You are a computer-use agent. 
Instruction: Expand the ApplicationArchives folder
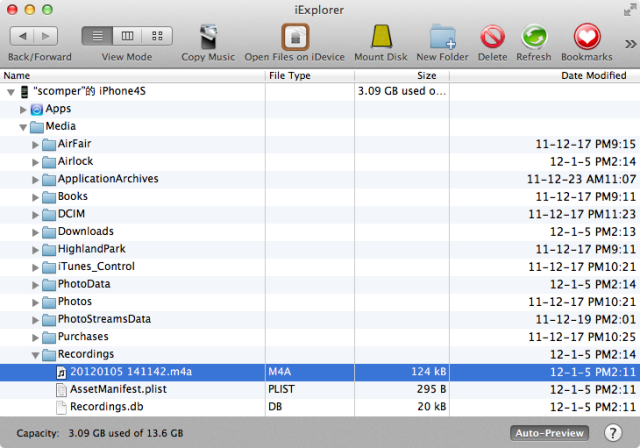(x=36, y=180)
